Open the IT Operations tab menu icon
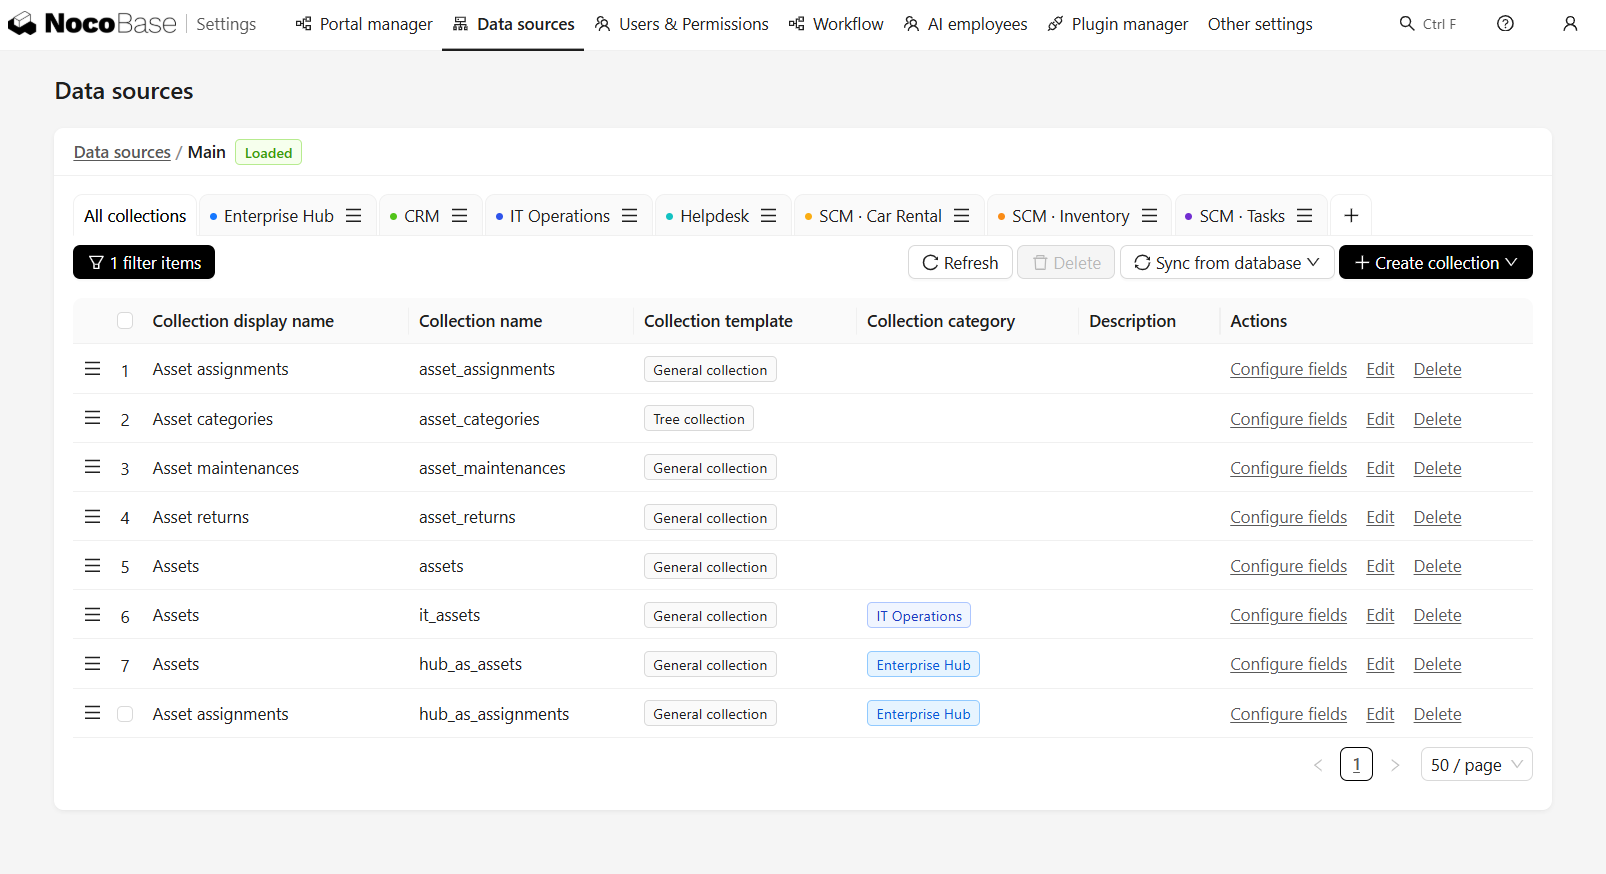This screenshot has width=1606, height=874. 630,216
